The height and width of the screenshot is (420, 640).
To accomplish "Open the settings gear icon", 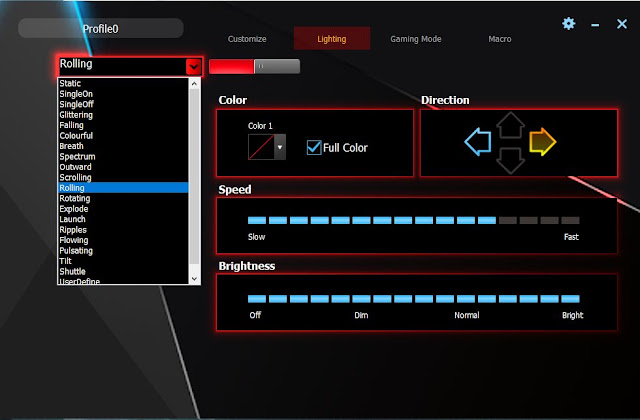I will [568, 24].
